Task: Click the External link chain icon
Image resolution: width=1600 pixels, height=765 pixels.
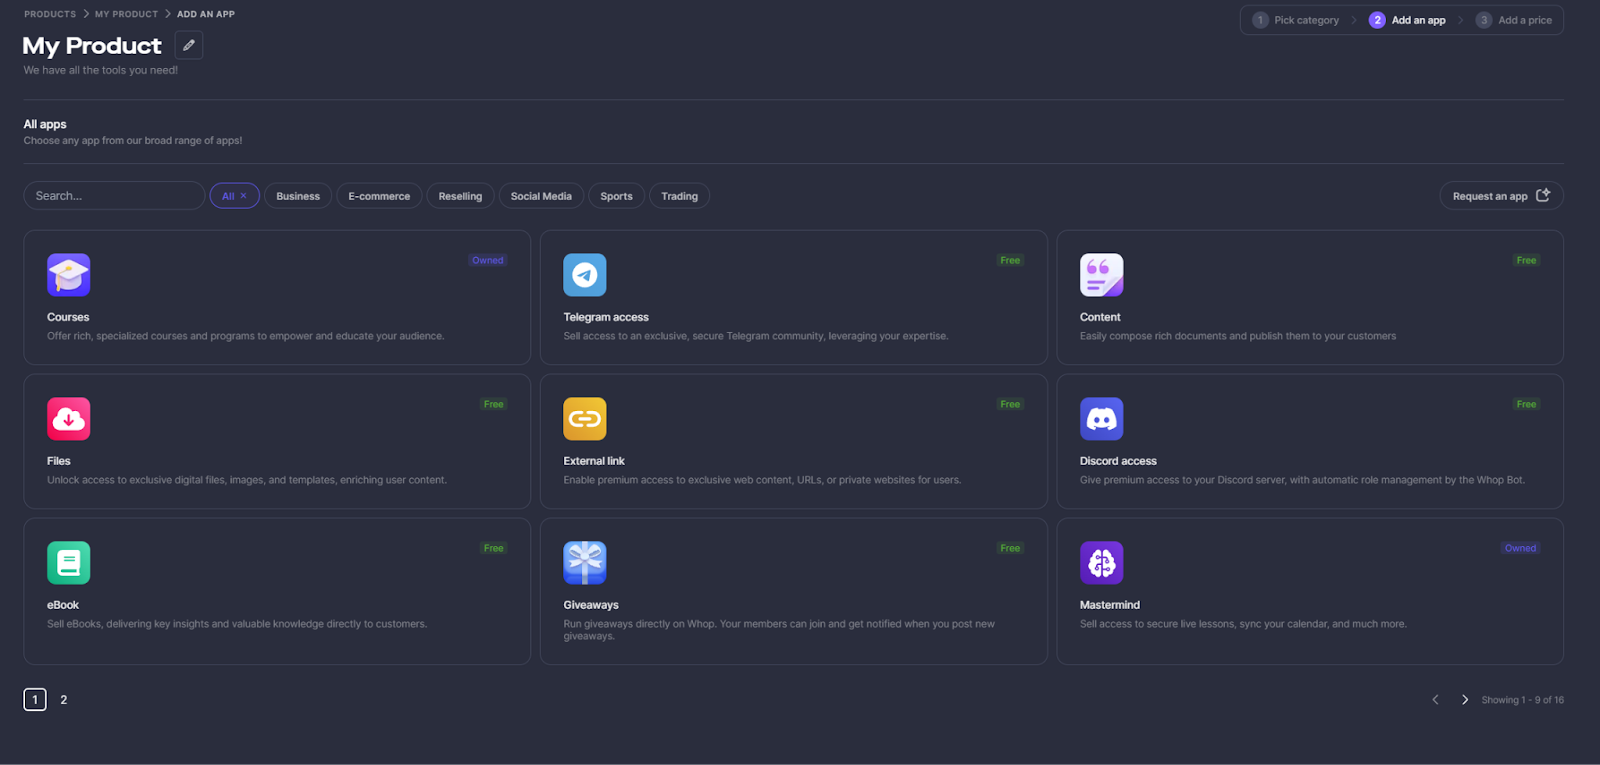Action: click(585, 419)
